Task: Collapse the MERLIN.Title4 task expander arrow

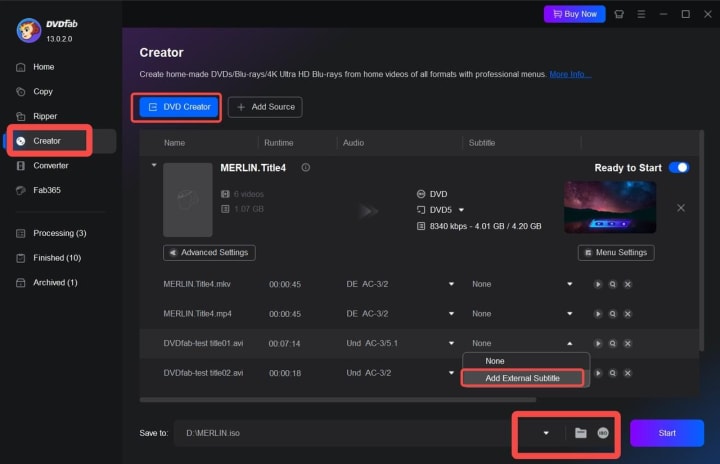Action: coord(154,165)
